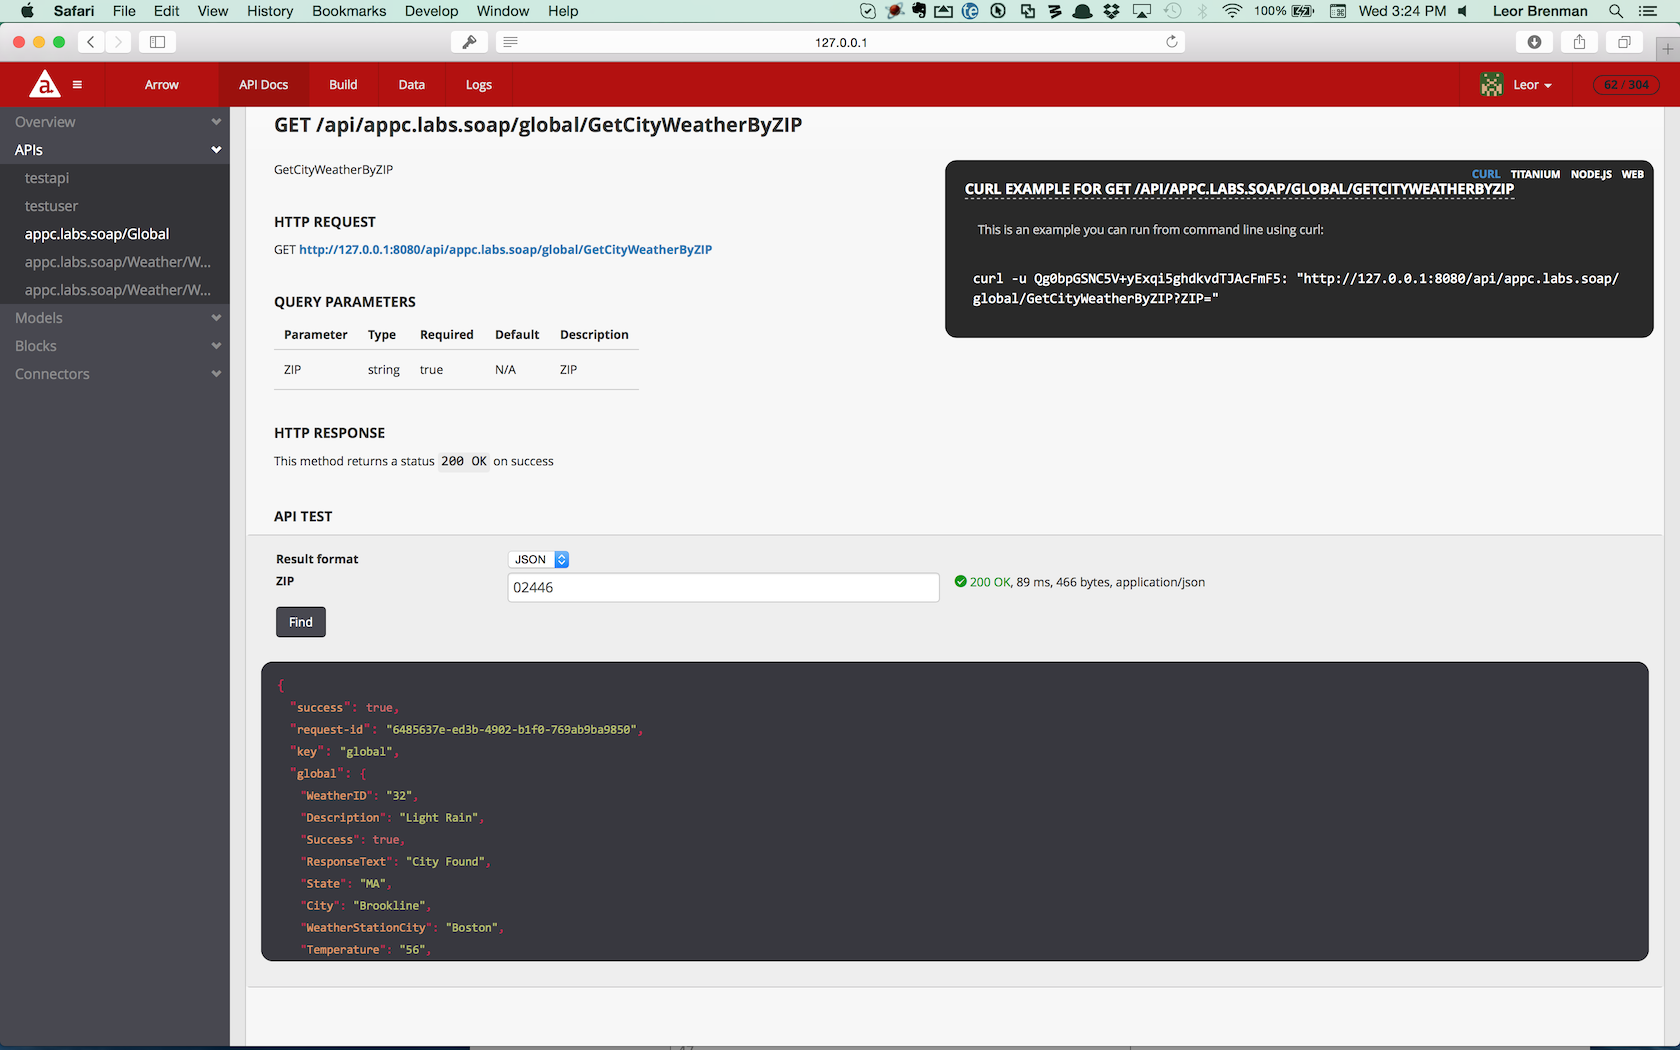Click the green 200 OK status checkmark
The height and width of the screenshot is (1050, 1680).
pos(960,582)
